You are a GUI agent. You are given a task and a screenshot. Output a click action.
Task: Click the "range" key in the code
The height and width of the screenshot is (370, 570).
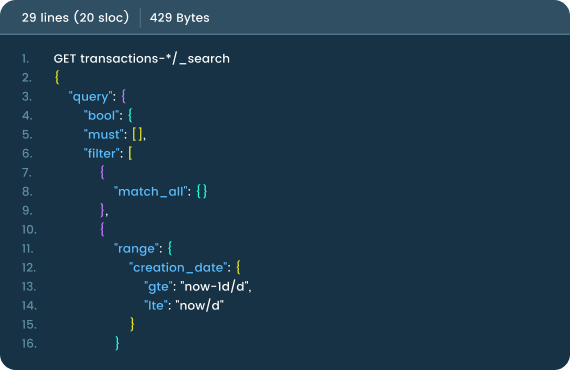[136, 249]
